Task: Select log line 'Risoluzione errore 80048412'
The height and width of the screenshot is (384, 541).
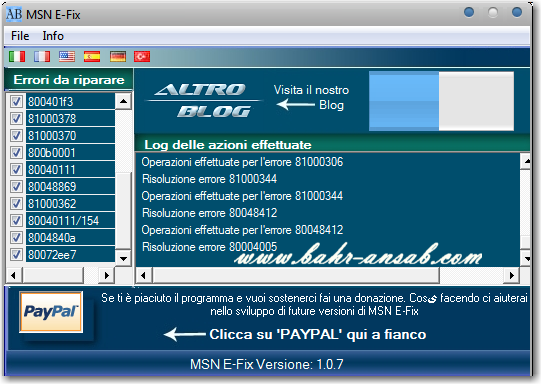Action: point(209,213)
